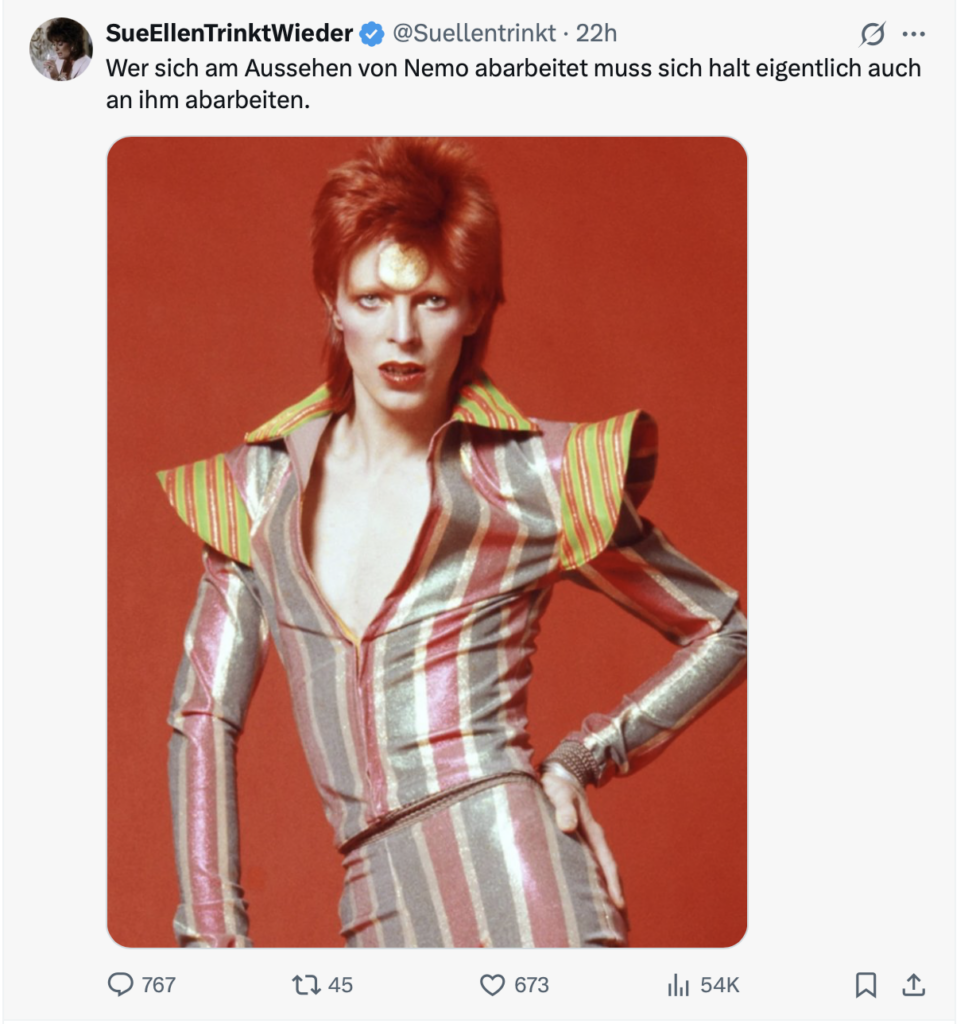Toggle the bookmark icon
Viewport: 976px width, 1024px height.
click(x=866, y=985)
